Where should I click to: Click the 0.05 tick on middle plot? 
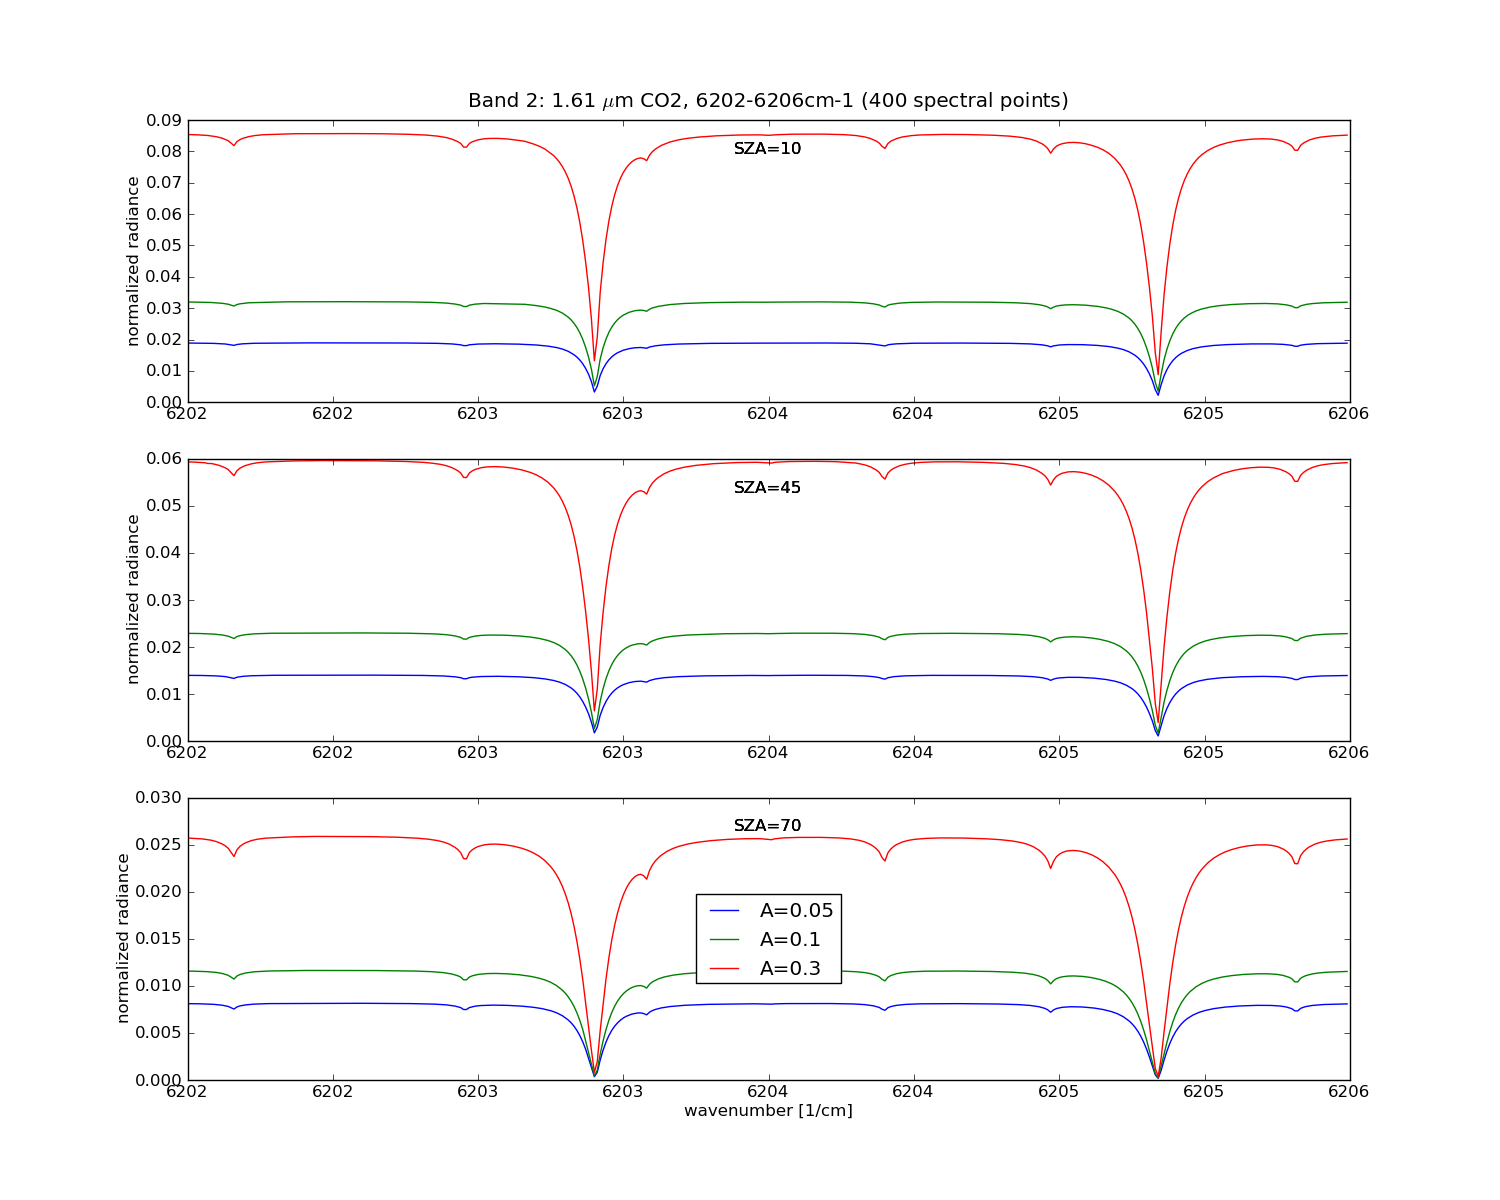pyautogui.click(x=165, y=506)
